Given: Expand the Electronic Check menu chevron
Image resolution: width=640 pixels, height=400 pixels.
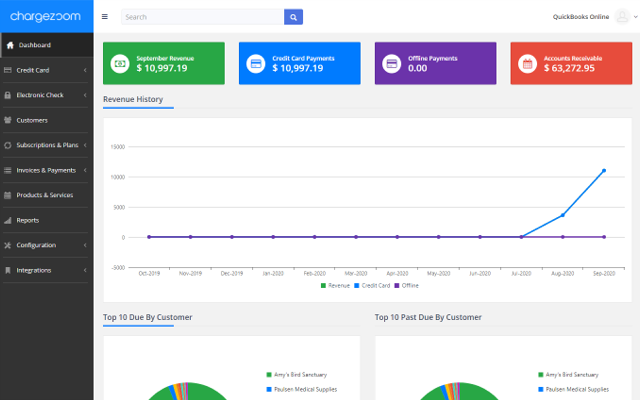Looking at the screenshot, I should coord(85,95).
